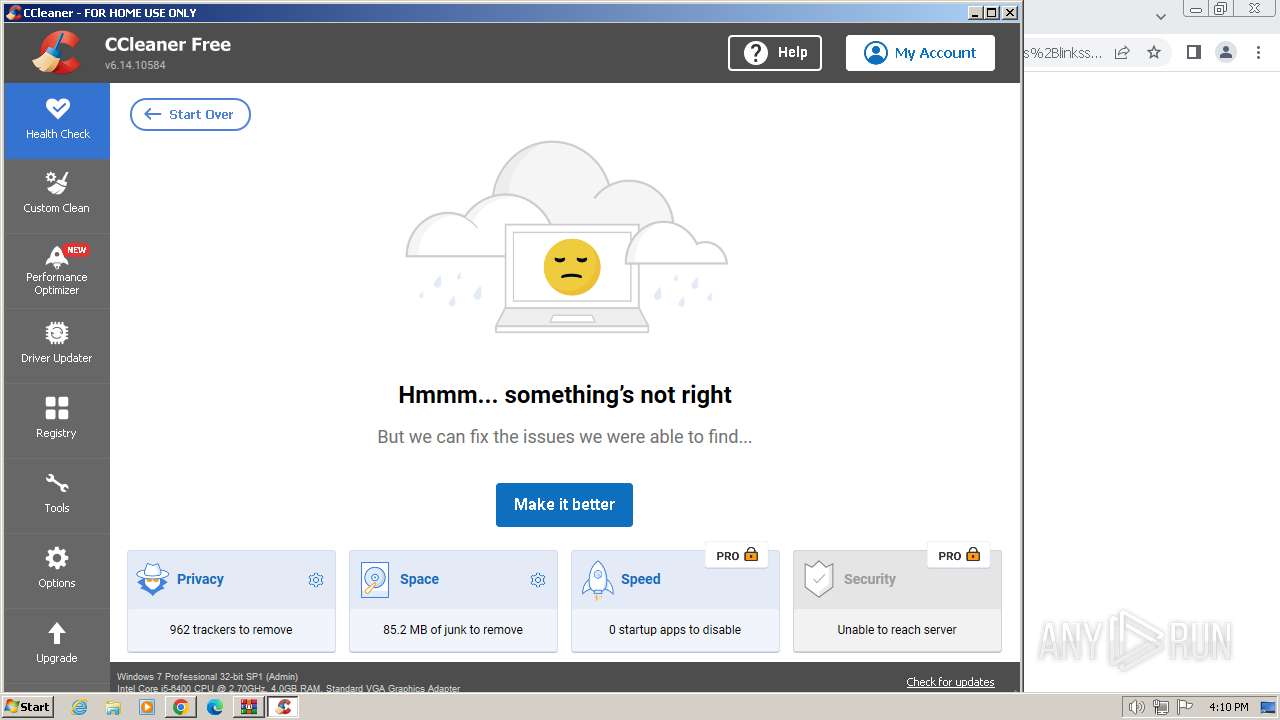Click the Windows 7 system info text
1280x720 pixels.
[289, 682]
